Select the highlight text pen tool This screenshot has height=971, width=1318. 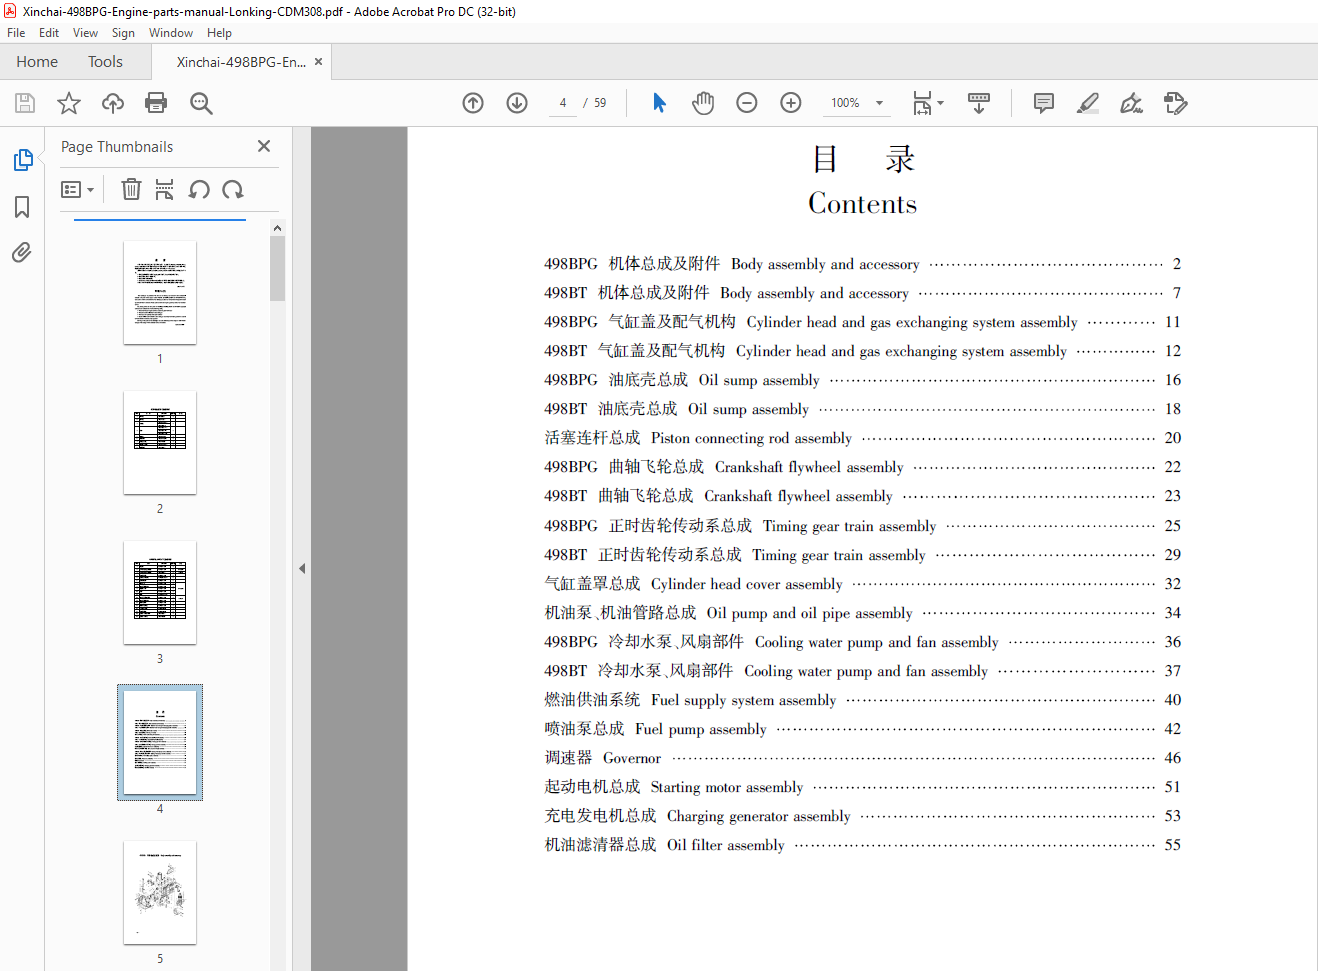tap(1088, 103)
